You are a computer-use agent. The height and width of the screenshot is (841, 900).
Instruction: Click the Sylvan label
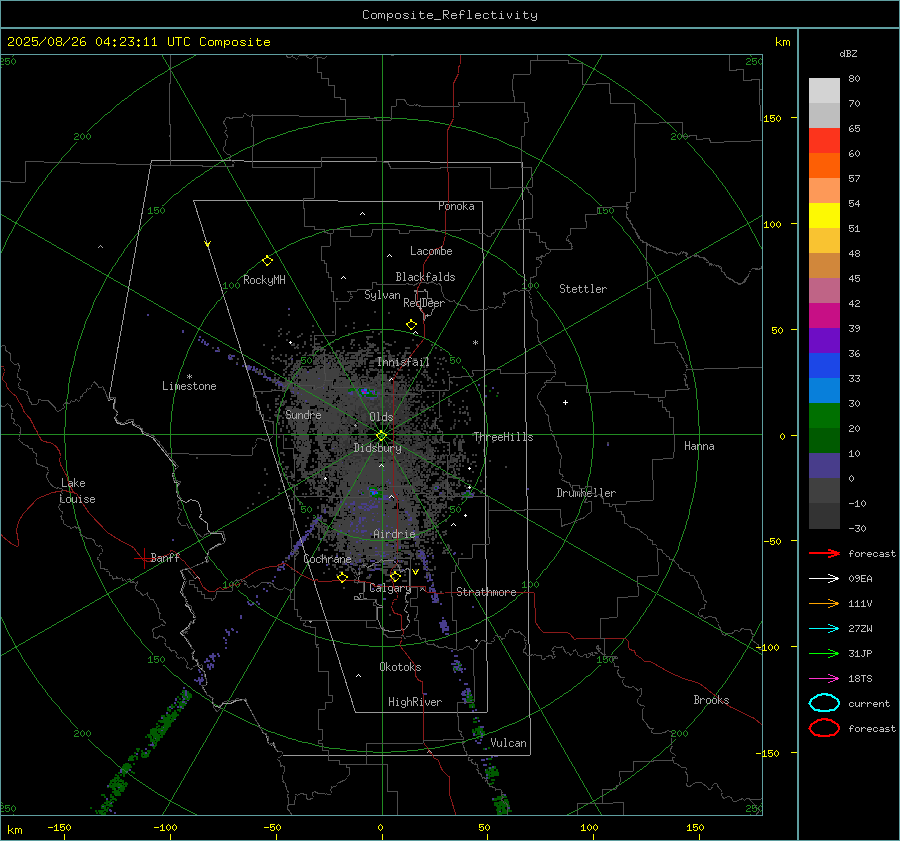click(x=382, y=295)
